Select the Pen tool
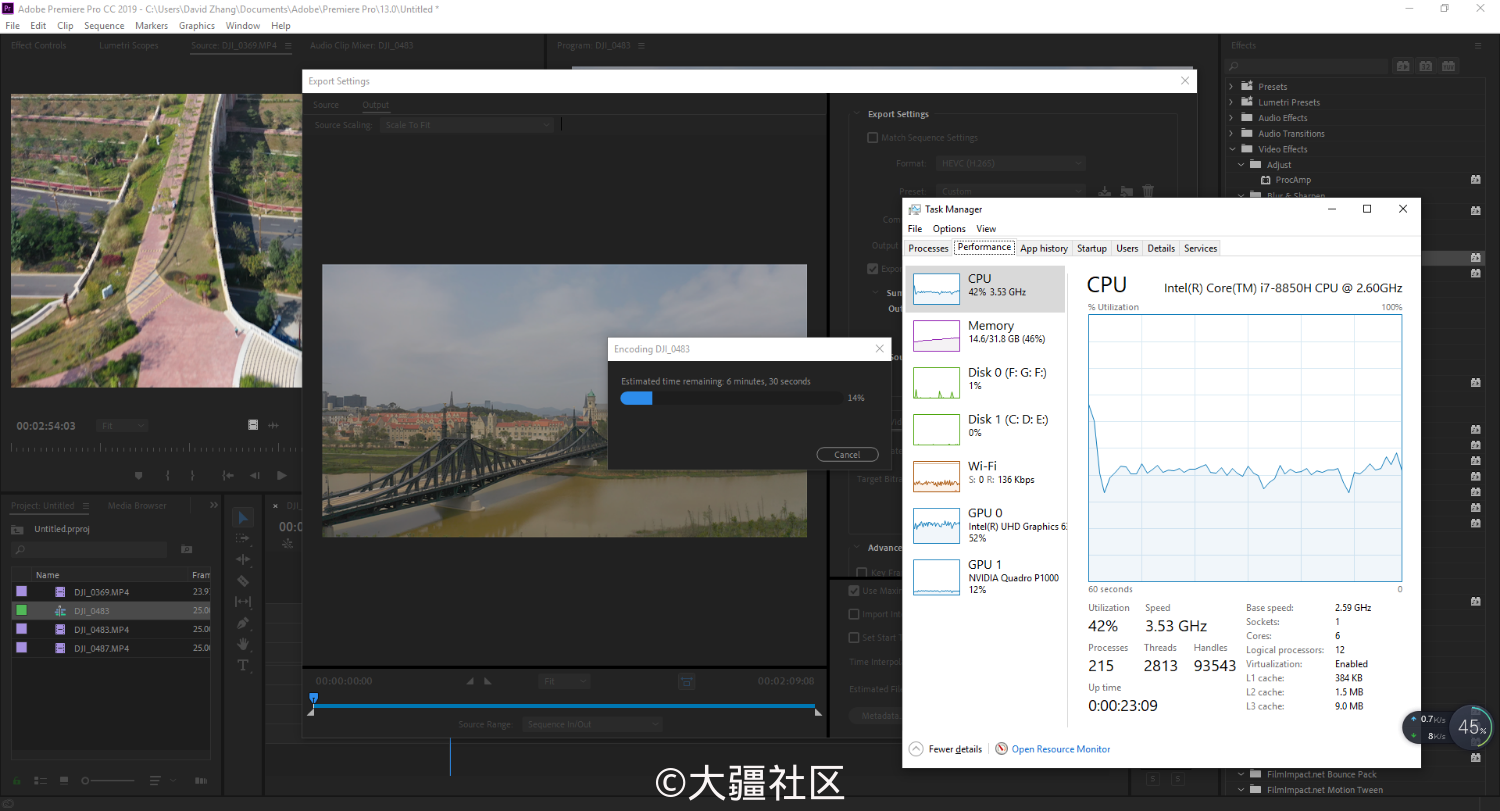Viewport: 1500px width, 811px height. click(x=243, y=622)
